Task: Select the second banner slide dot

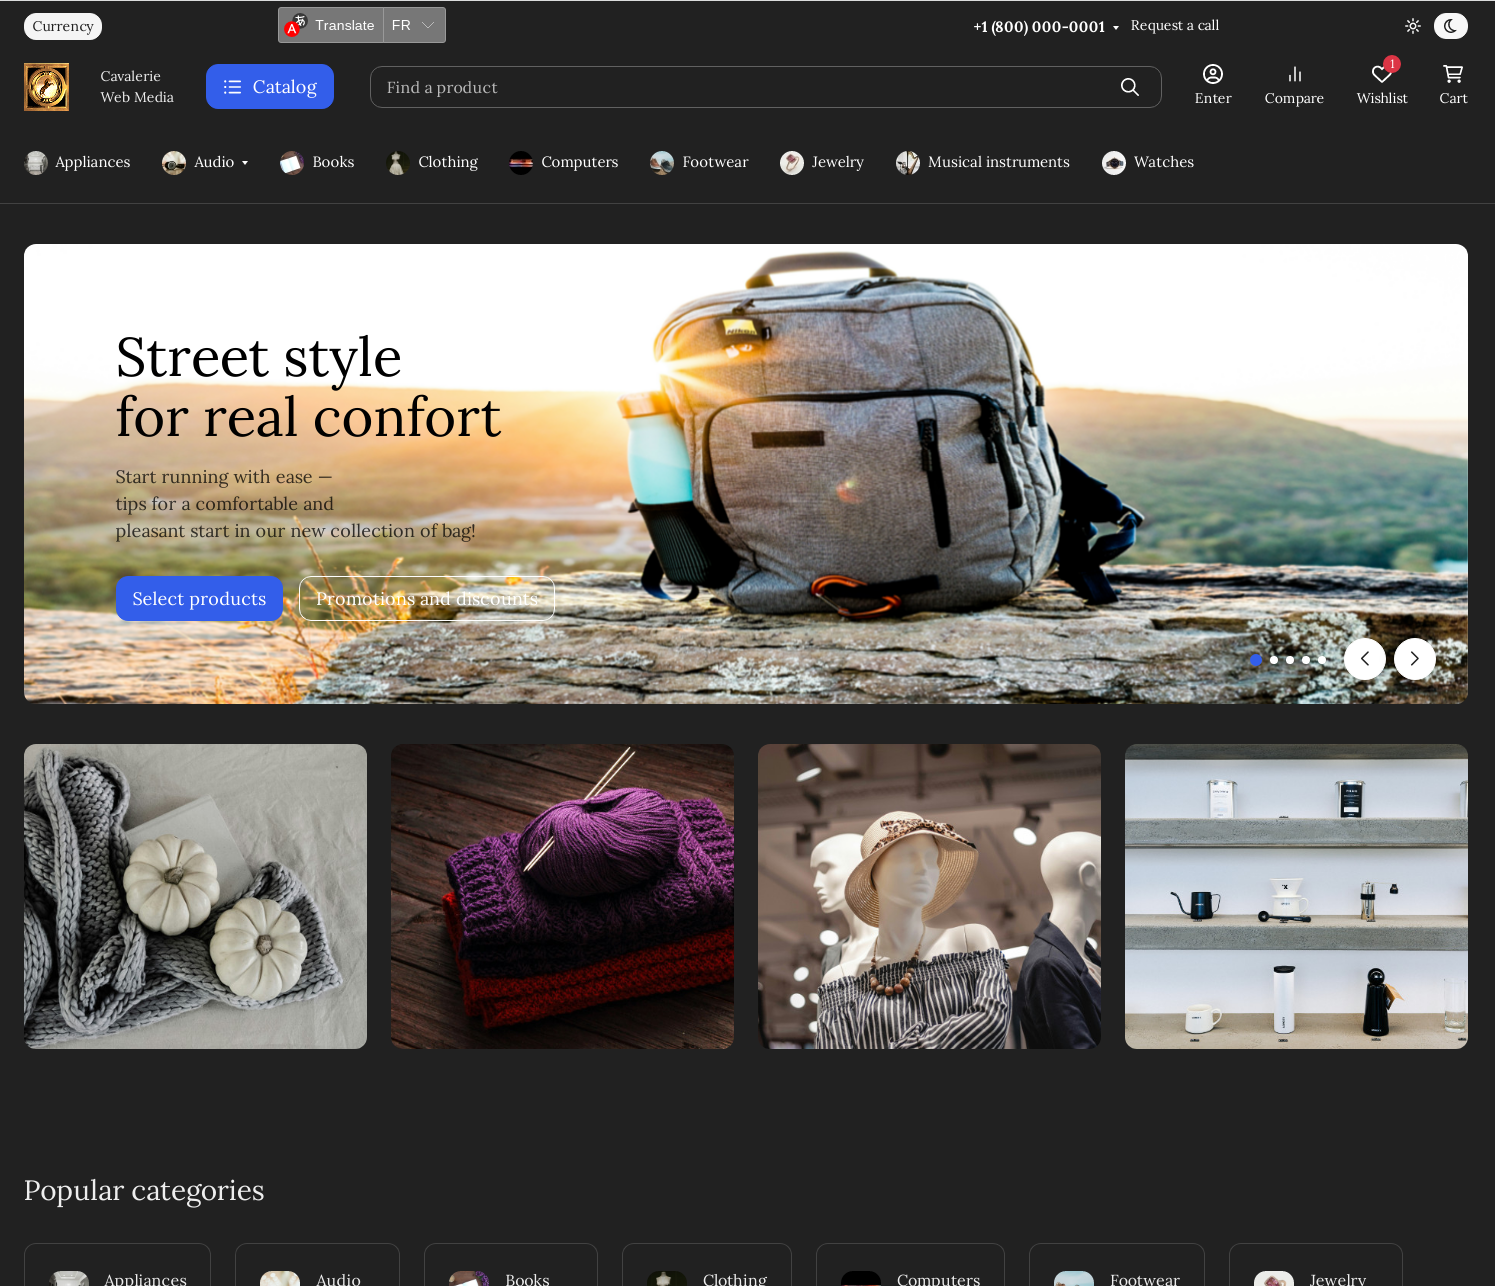Action: pyautogui.click(x=1274, y=659)
